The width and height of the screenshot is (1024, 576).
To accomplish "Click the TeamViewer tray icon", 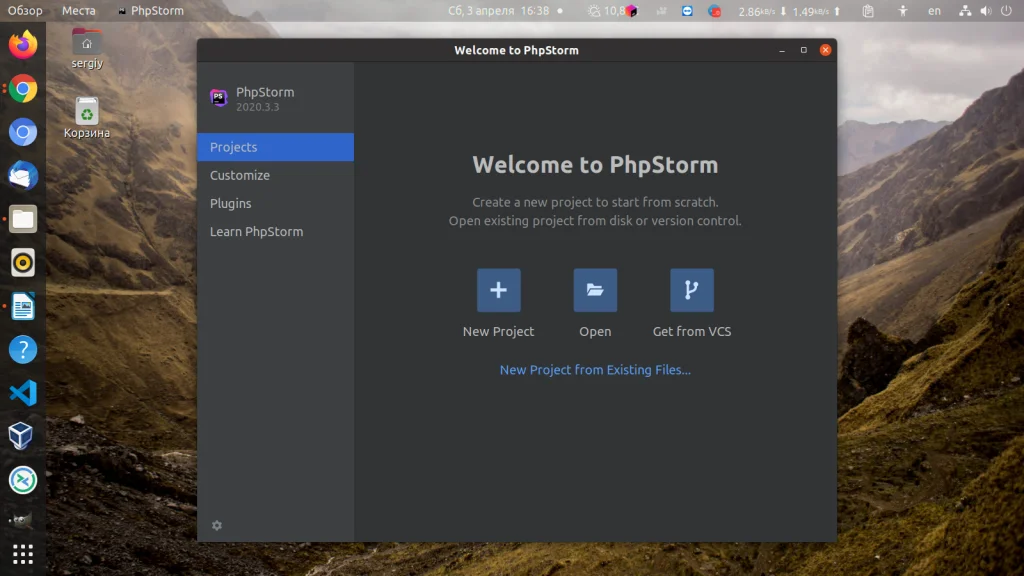I will tap(686, 11).
